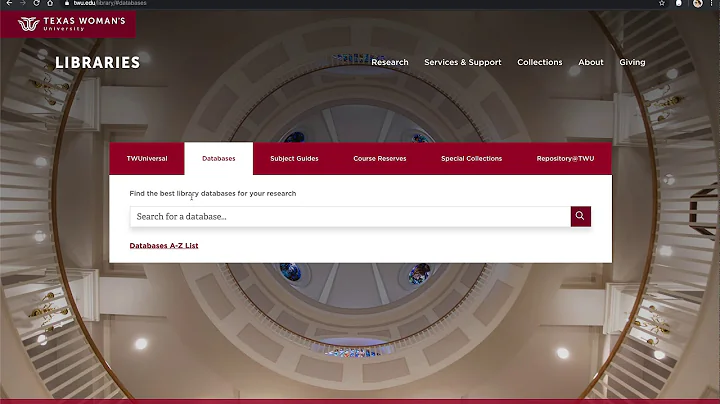Open the About menu
720x404 pixels.
tap(591, 62)
